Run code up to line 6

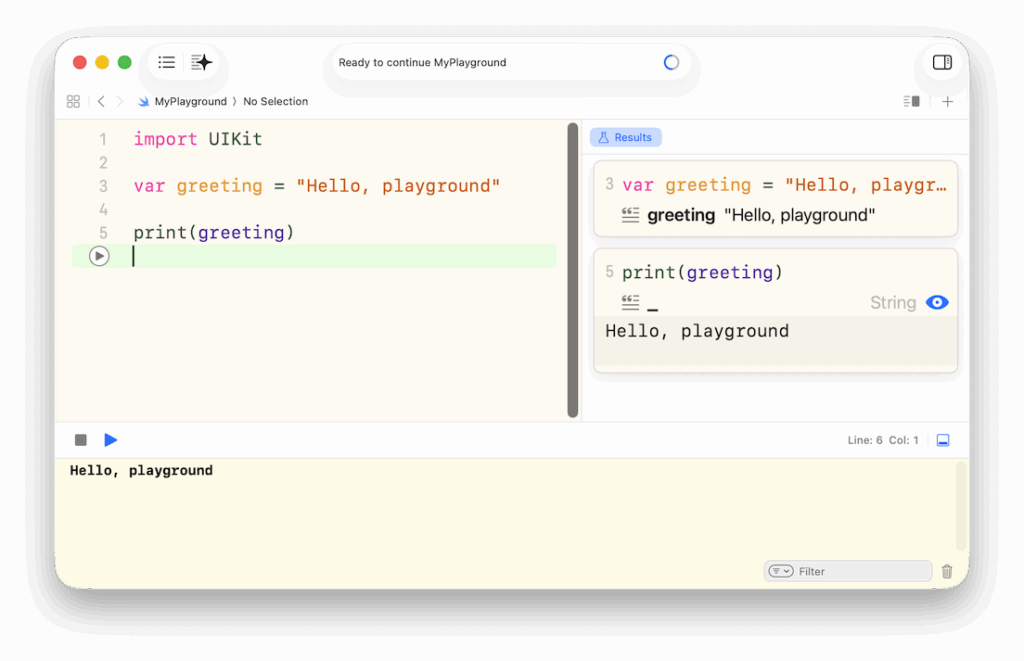(99, 256)
